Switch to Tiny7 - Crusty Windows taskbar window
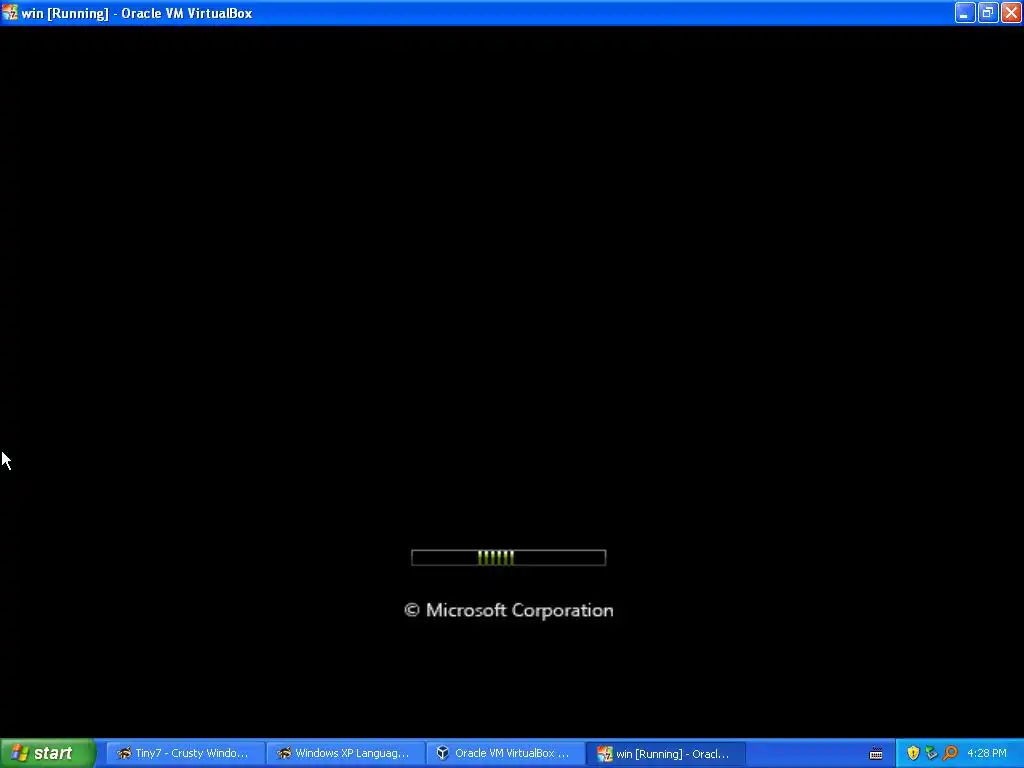This screenshot has width=1024, height=768. [185, 754]
